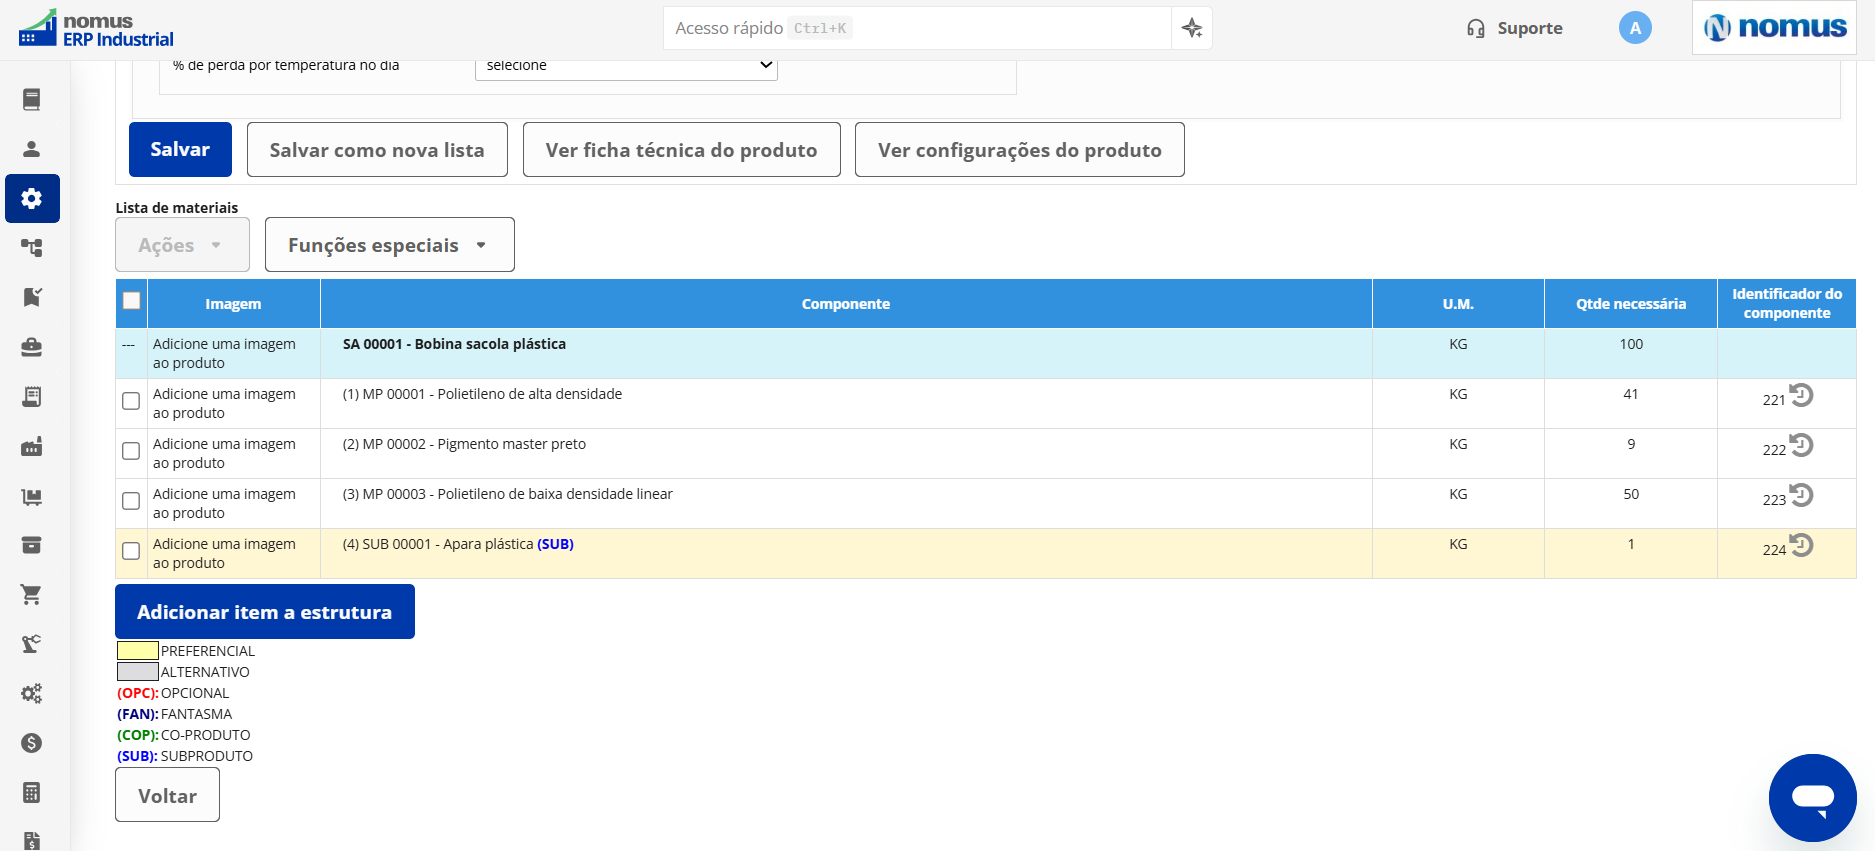Open the gear settings icon in sidebar

click(x=32, y=198)
